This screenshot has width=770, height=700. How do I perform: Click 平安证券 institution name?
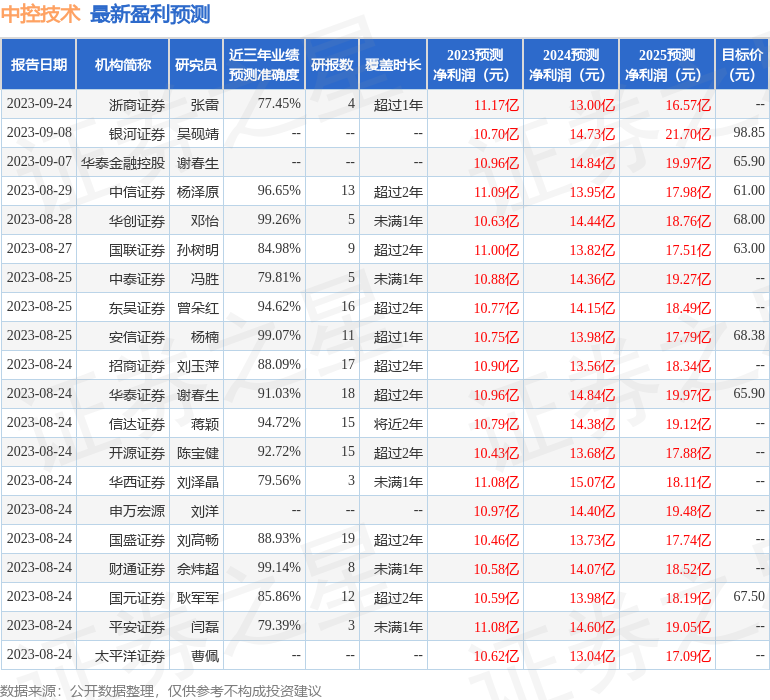click(137, 627)
